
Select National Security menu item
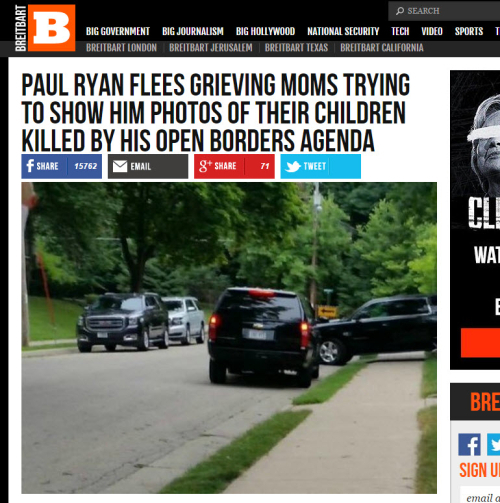click(343, 31)
